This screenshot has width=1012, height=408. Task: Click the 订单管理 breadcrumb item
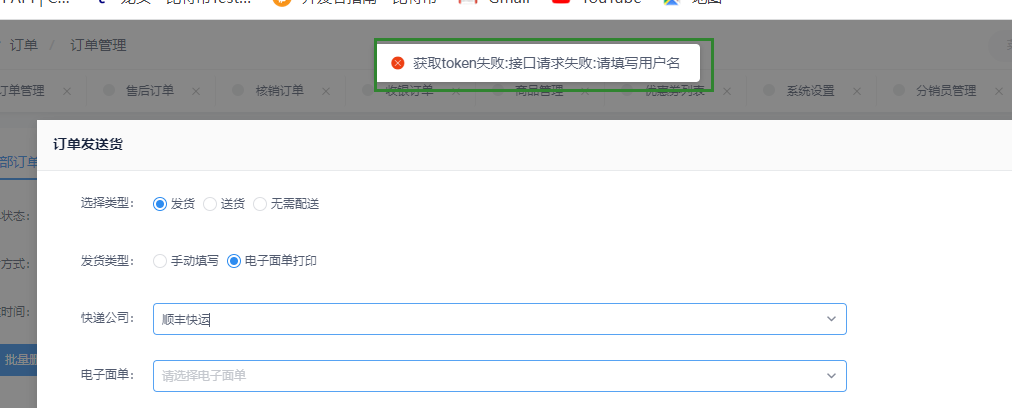pyautogui.click(x=98, y=45)
